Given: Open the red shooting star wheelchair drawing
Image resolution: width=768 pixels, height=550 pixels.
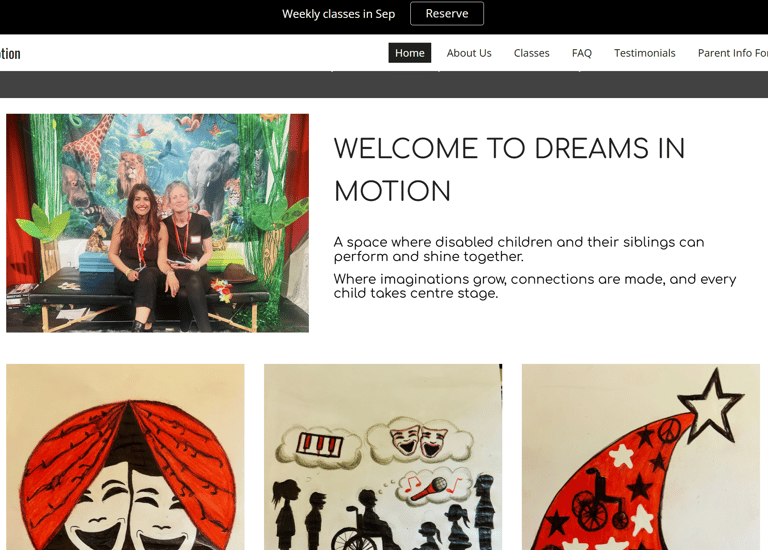Looking at the screenshot, I should [641, 457].
